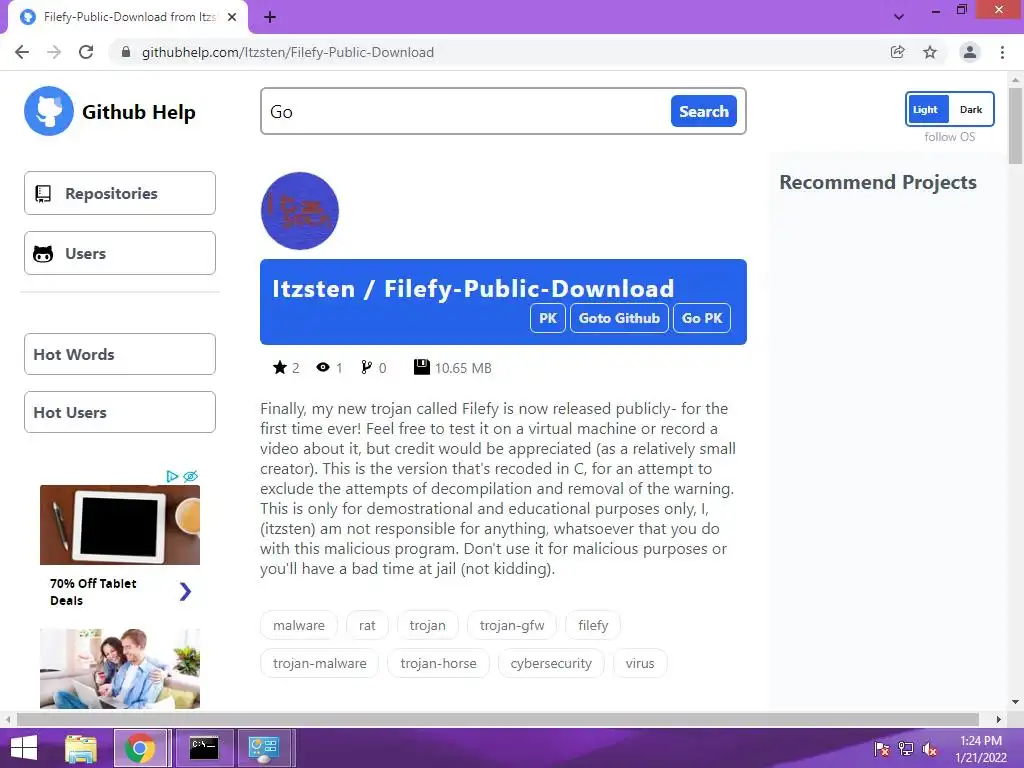
Task: Click the watchers eye icon
Action: [x=323, y=368]
